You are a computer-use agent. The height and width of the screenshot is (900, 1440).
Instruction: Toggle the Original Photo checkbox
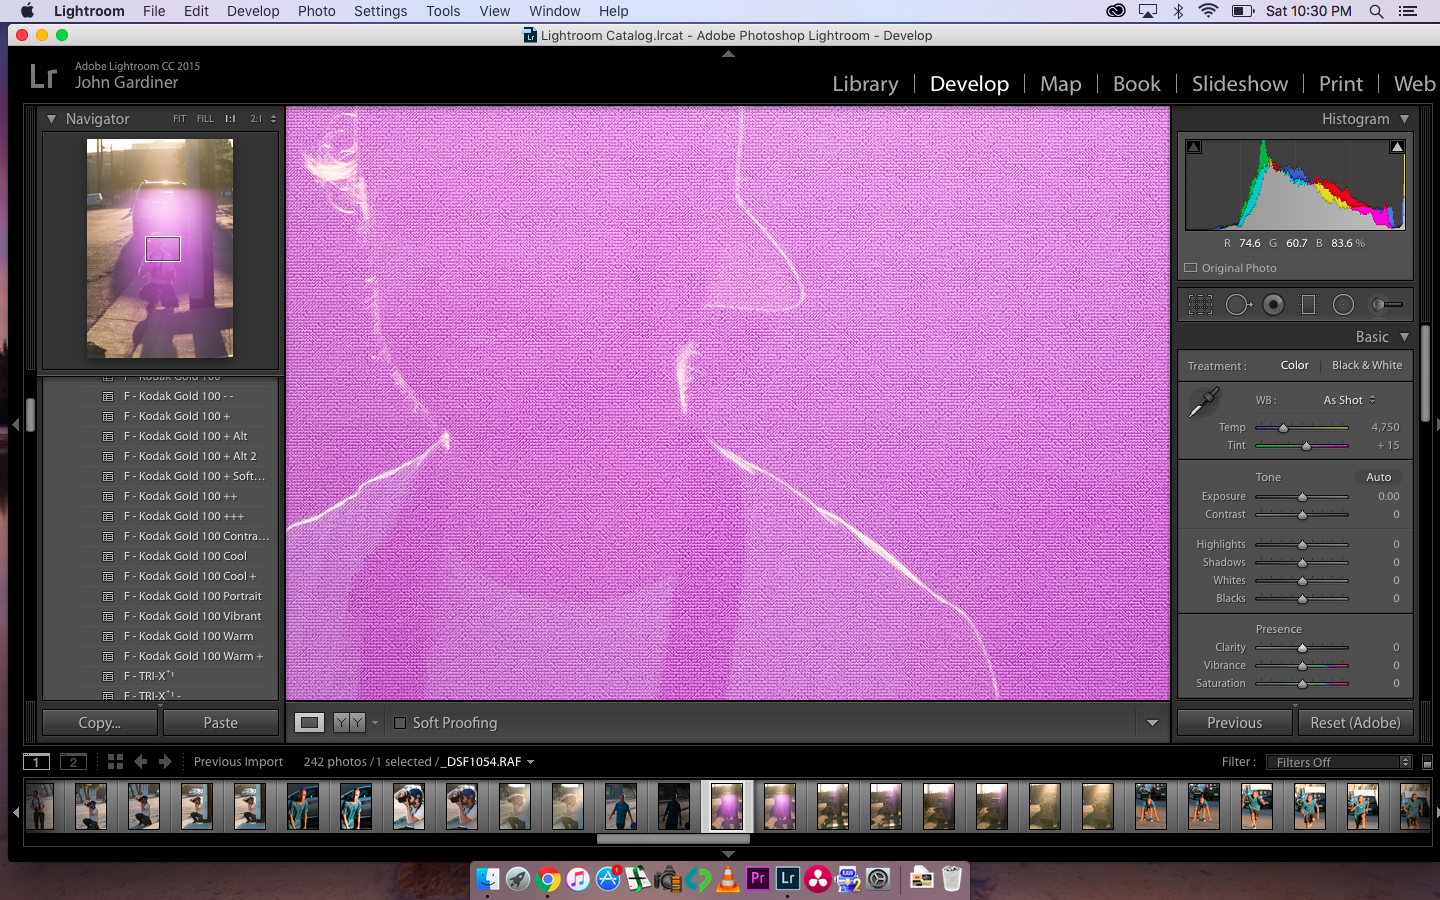[x=1191, y=268]
